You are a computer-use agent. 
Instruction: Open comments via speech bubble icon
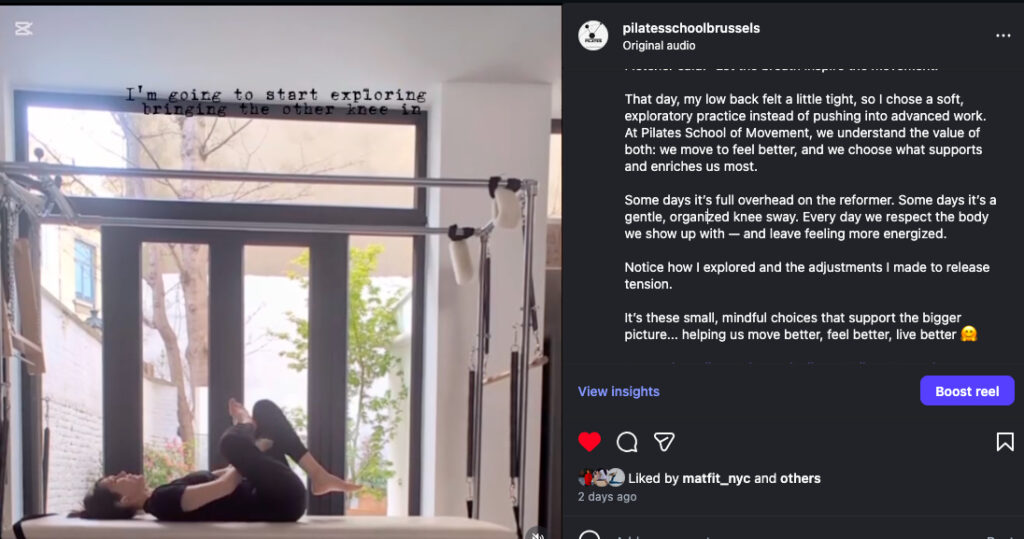(627, 442)
